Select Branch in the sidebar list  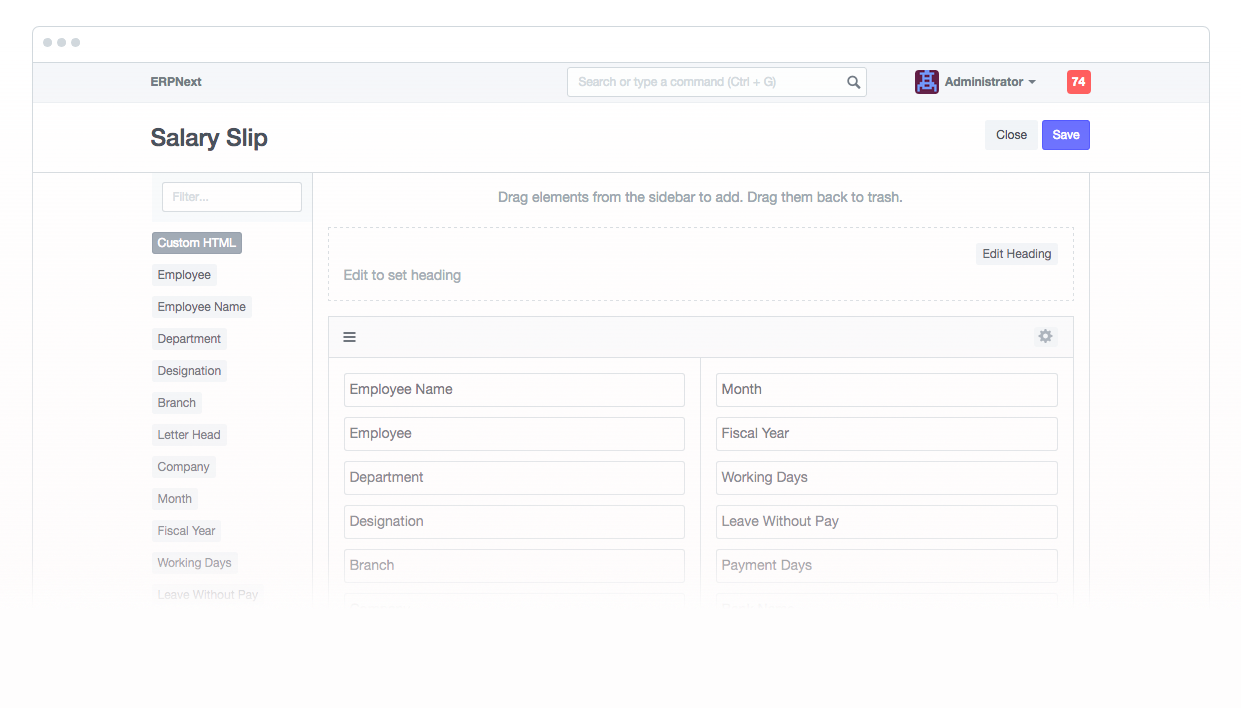click(176, 403)
